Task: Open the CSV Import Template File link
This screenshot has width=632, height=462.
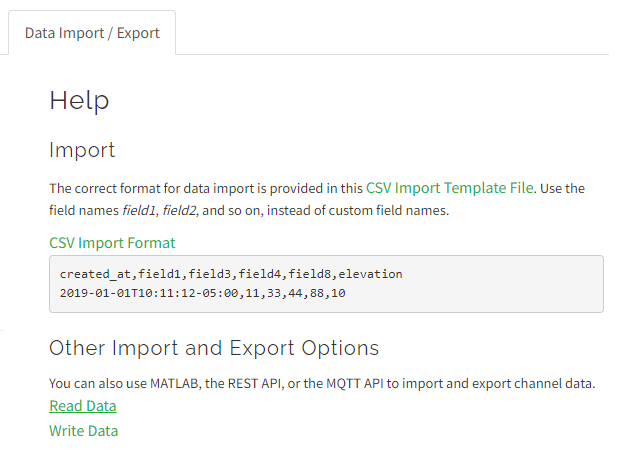Action: (x=450, y=187)
